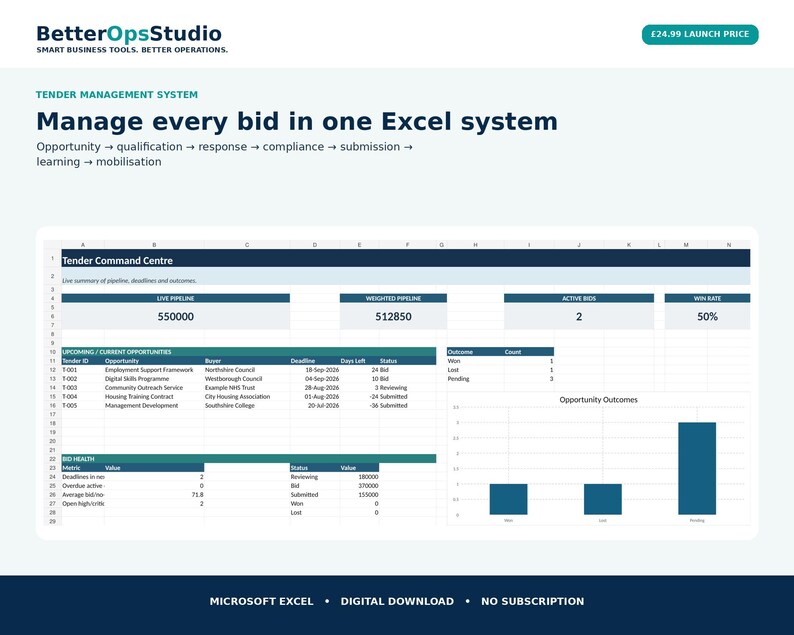Select the 'Tender Command Centre' title cell
The image size is (794, 635).
point(406,260)
